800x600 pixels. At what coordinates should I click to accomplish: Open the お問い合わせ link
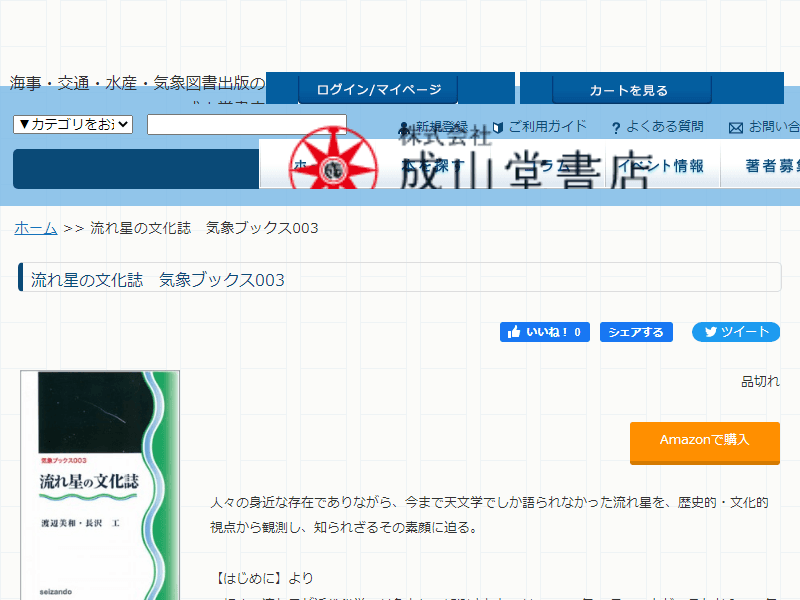coord(773,126)
